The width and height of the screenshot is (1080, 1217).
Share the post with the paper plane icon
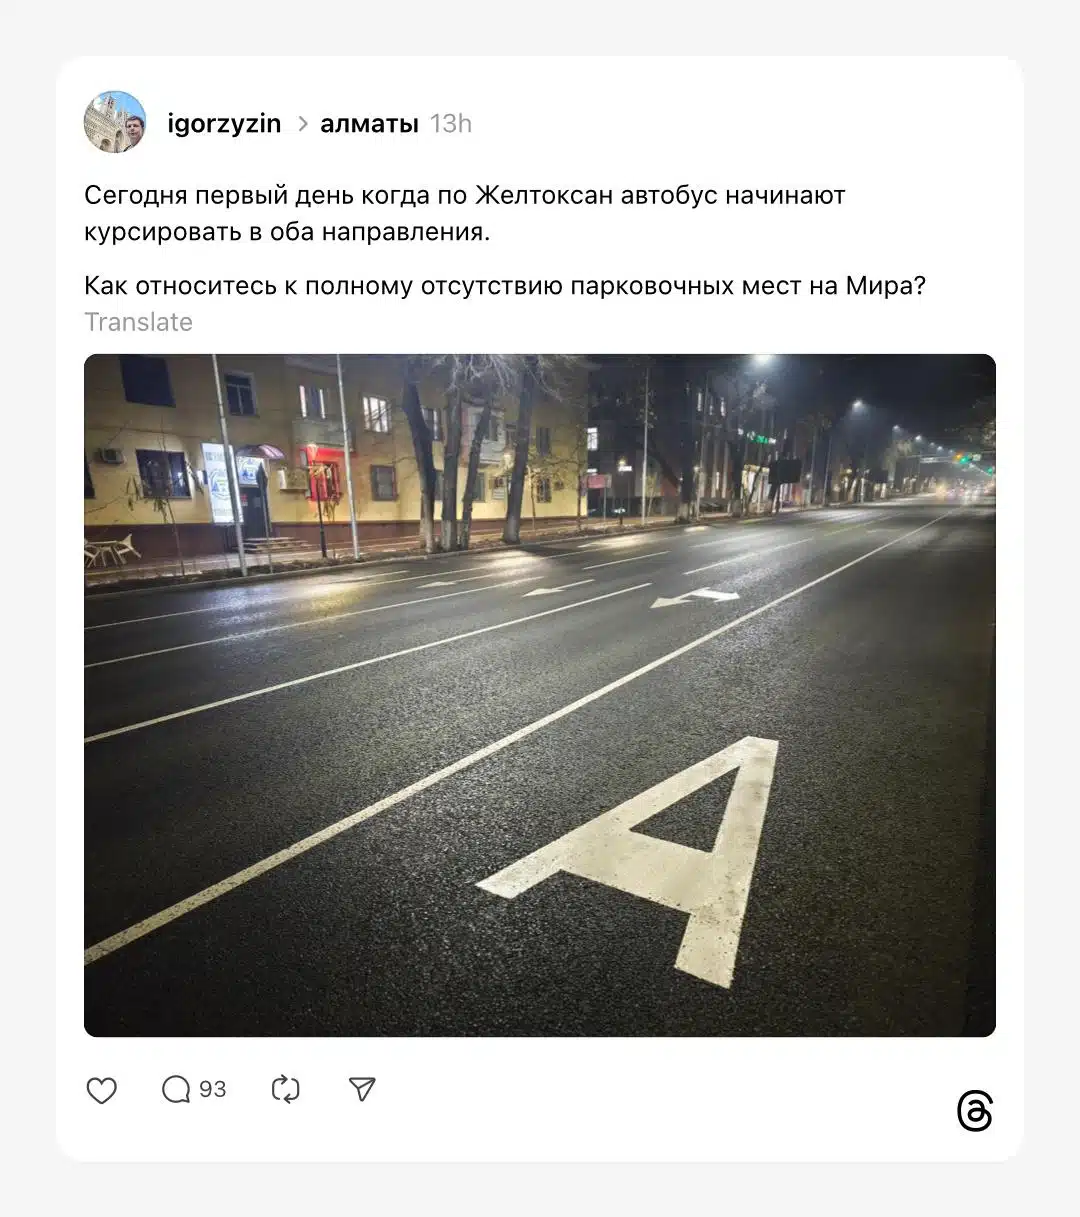(362, 1089)
